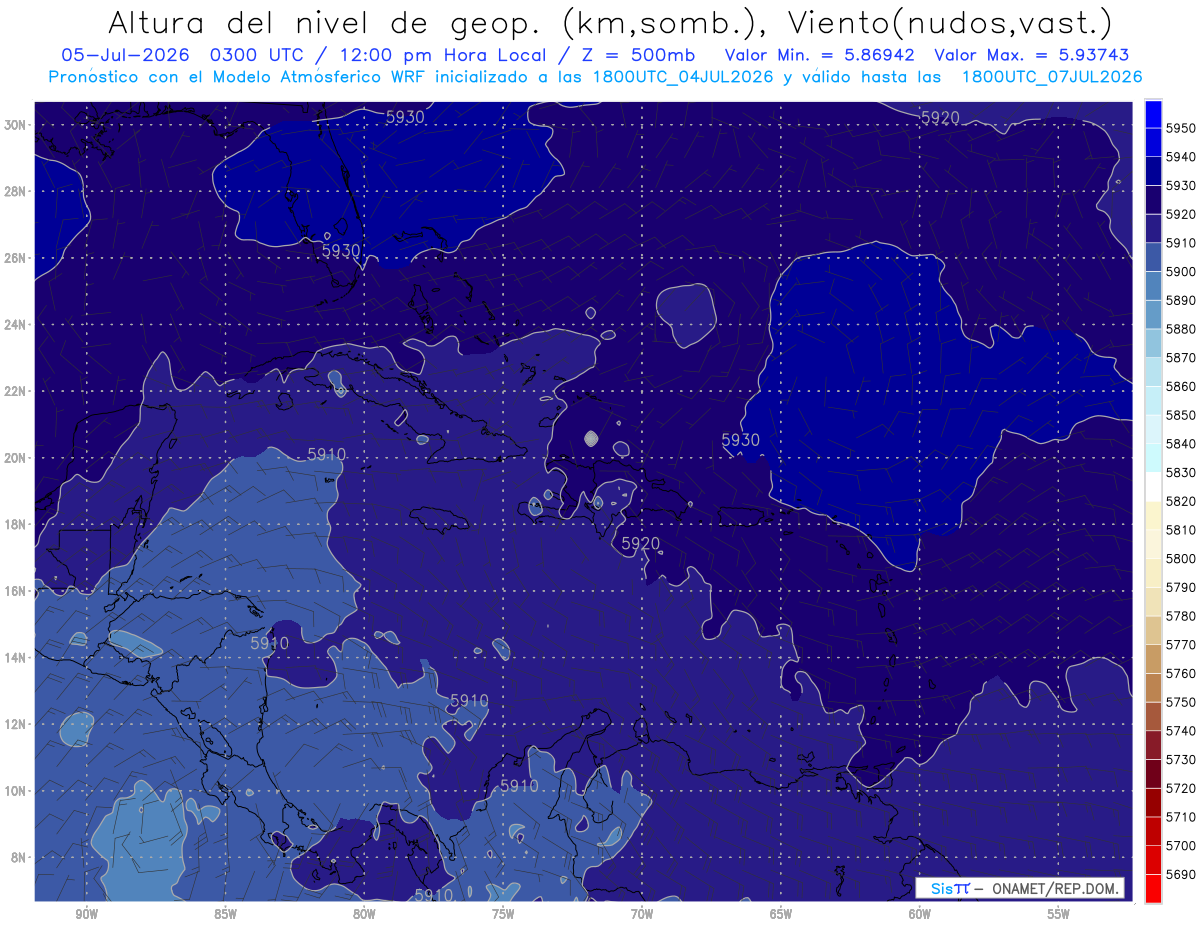
Task: Click the 5920 contour label just south of Hispaniola
Action: (641, 544)
